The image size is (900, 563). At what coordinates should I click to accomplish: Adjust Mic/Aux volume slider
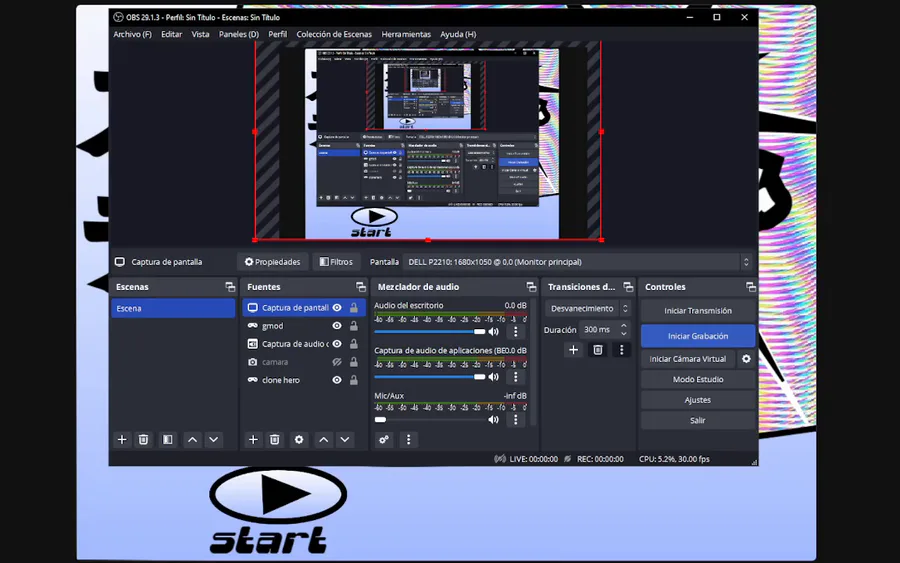[x=430, y=420]
